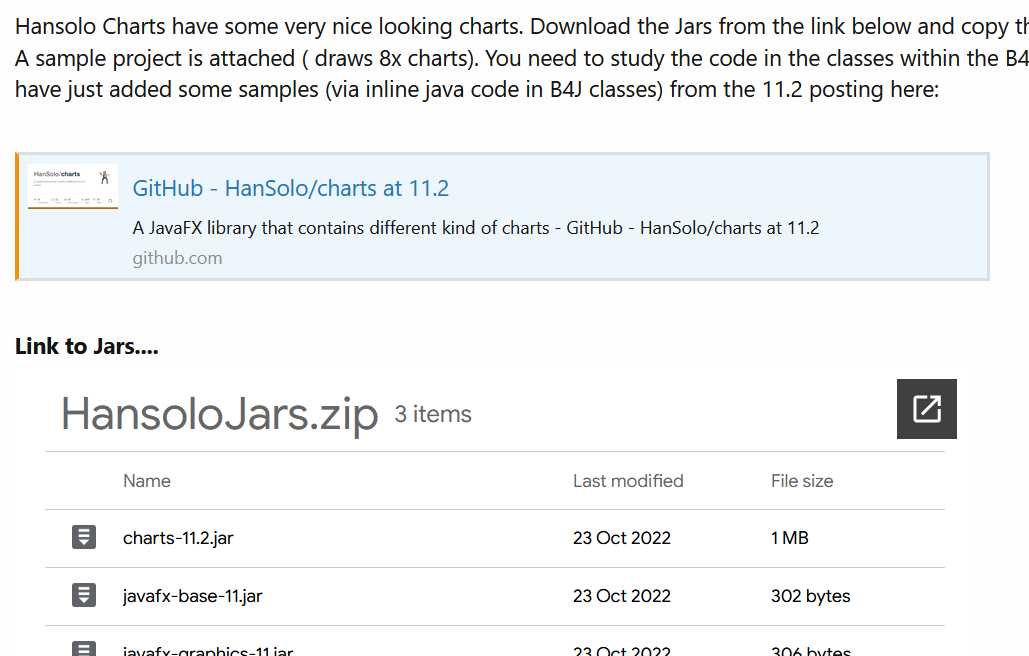This screenshot has width=1029, height=656.
Task: Click the 'Link to Jars....' heading
Action: (87, 347)
